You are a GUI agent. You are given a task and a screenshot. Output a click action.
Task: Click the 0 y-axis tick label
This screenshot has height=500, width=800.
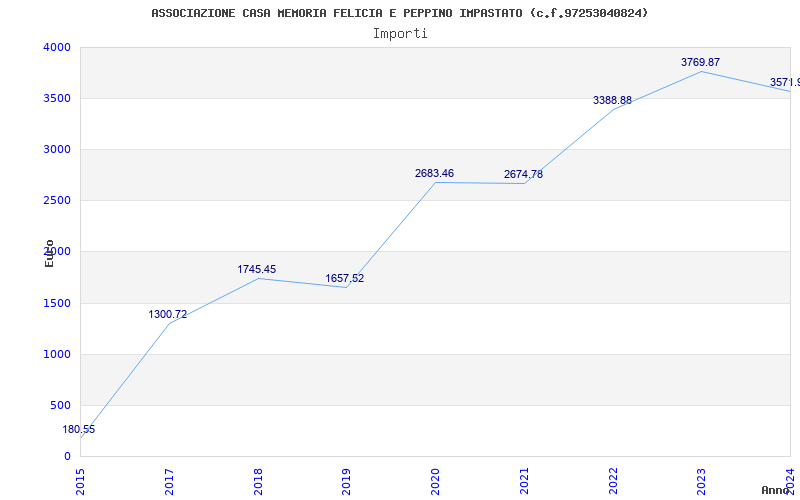67,457
